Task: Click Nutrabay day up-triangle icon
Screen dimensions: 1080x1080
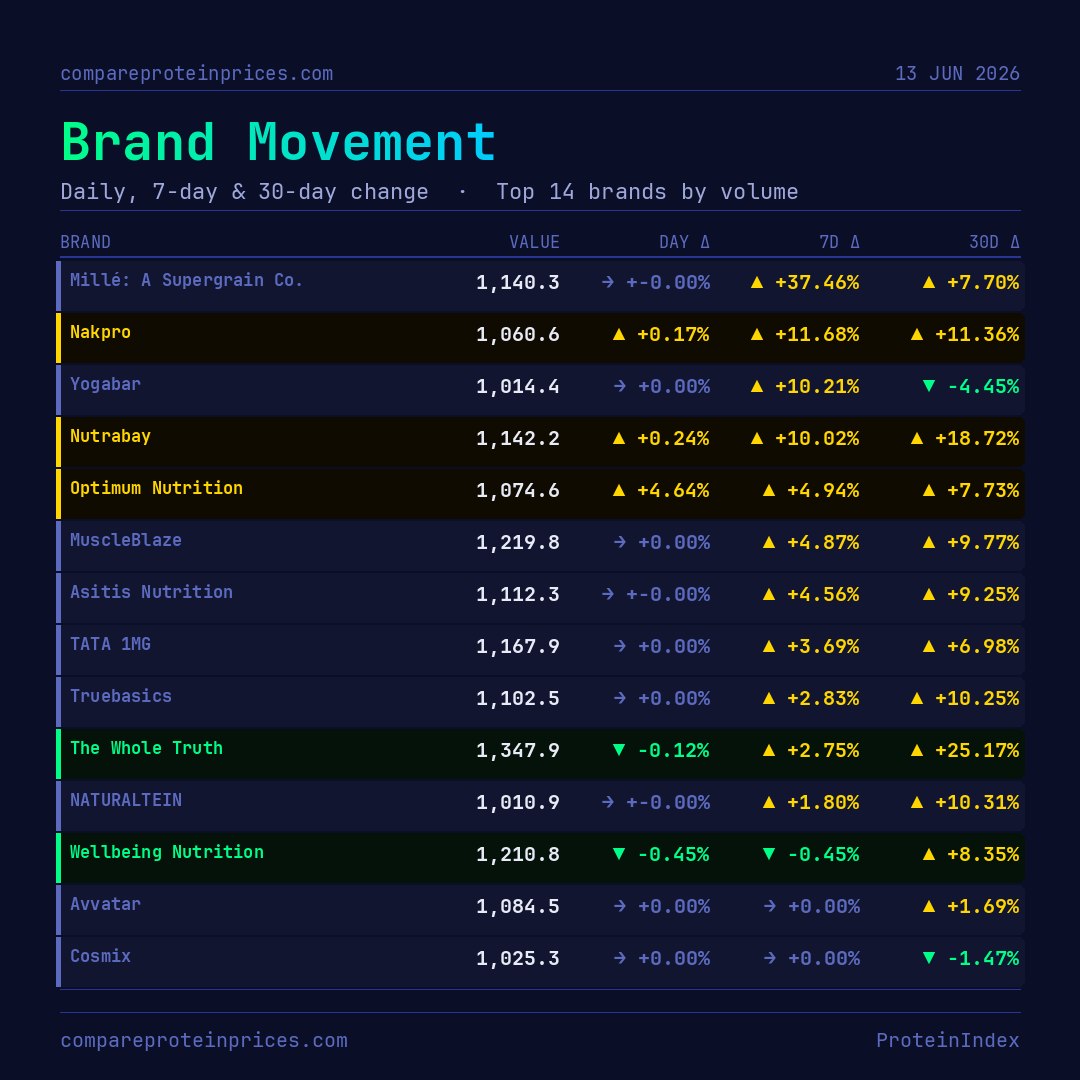Action: click(x=619, y=438)
